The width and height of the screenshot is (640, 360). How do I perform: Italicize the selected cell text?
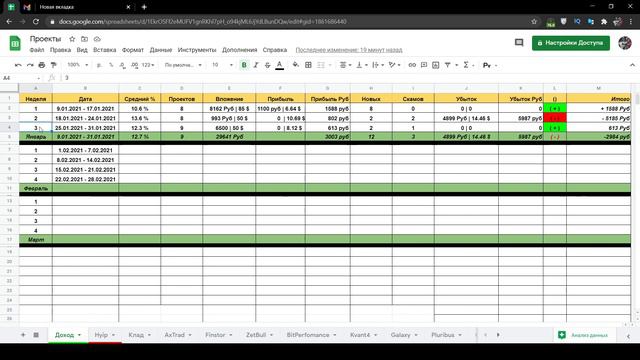click(256, 65)
